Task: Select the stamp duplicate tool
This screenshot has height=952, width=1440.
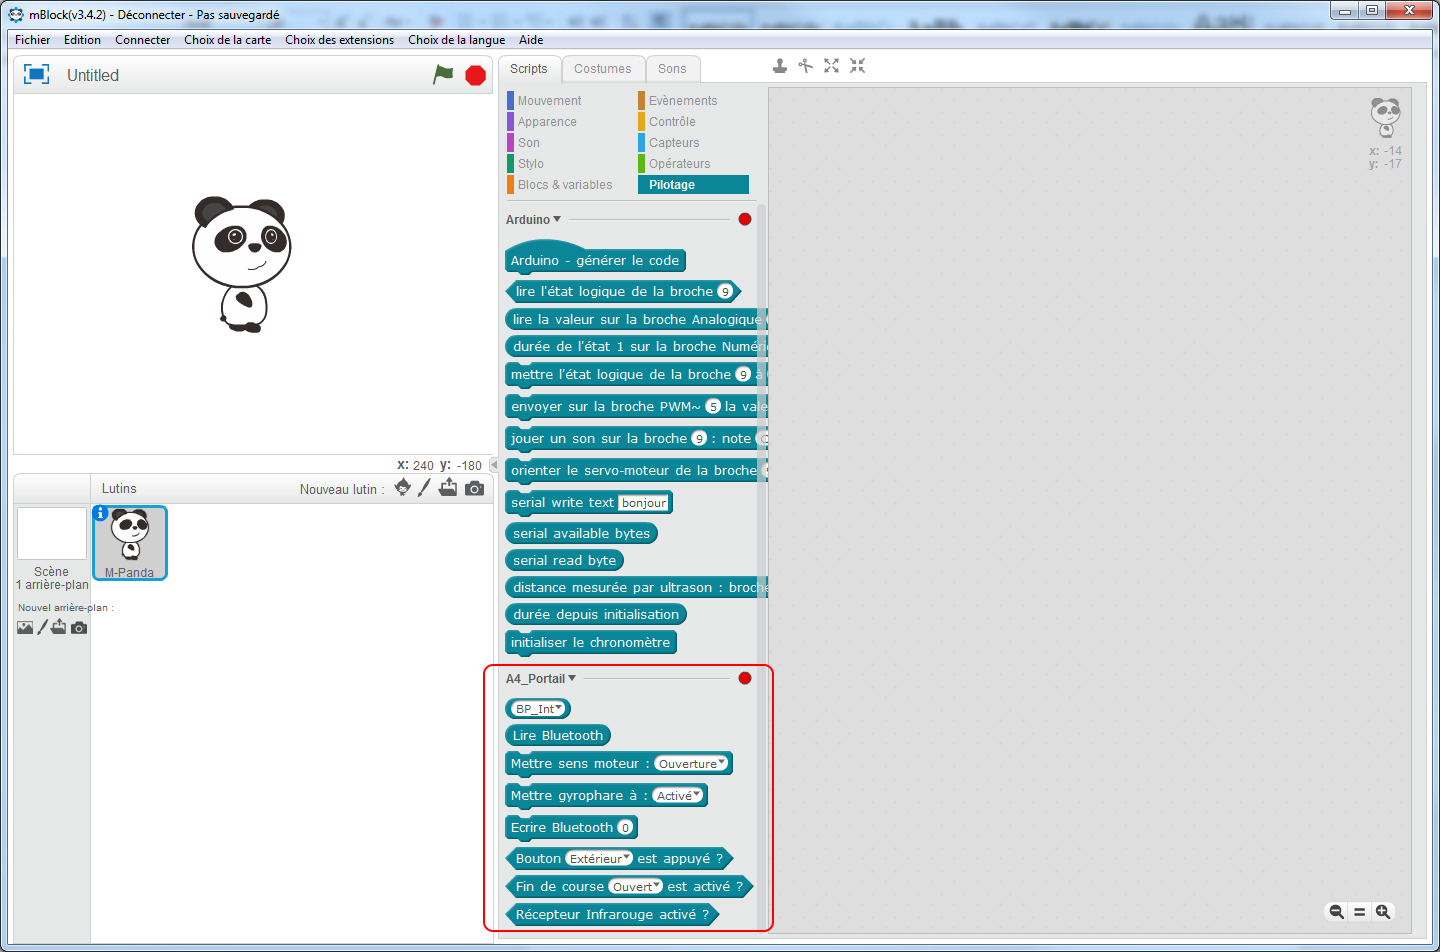Action: 780,66
